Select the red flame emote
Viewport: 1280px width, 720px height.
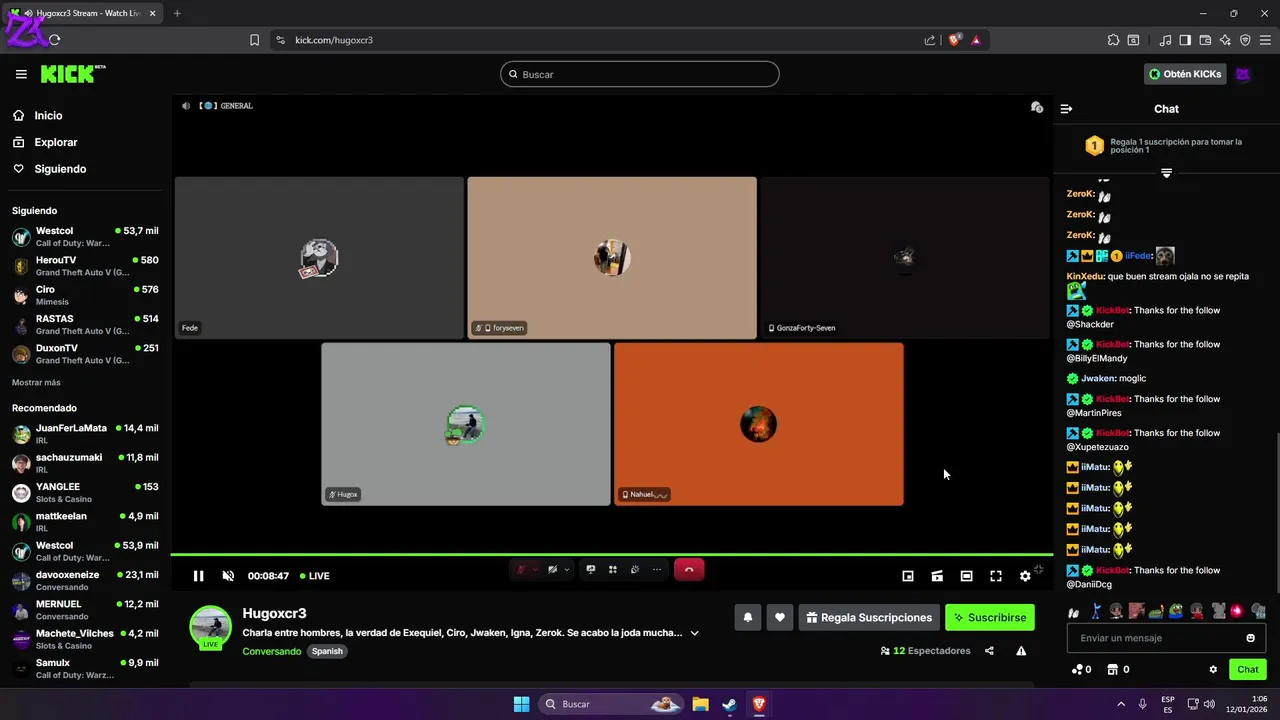[1237, 611]
